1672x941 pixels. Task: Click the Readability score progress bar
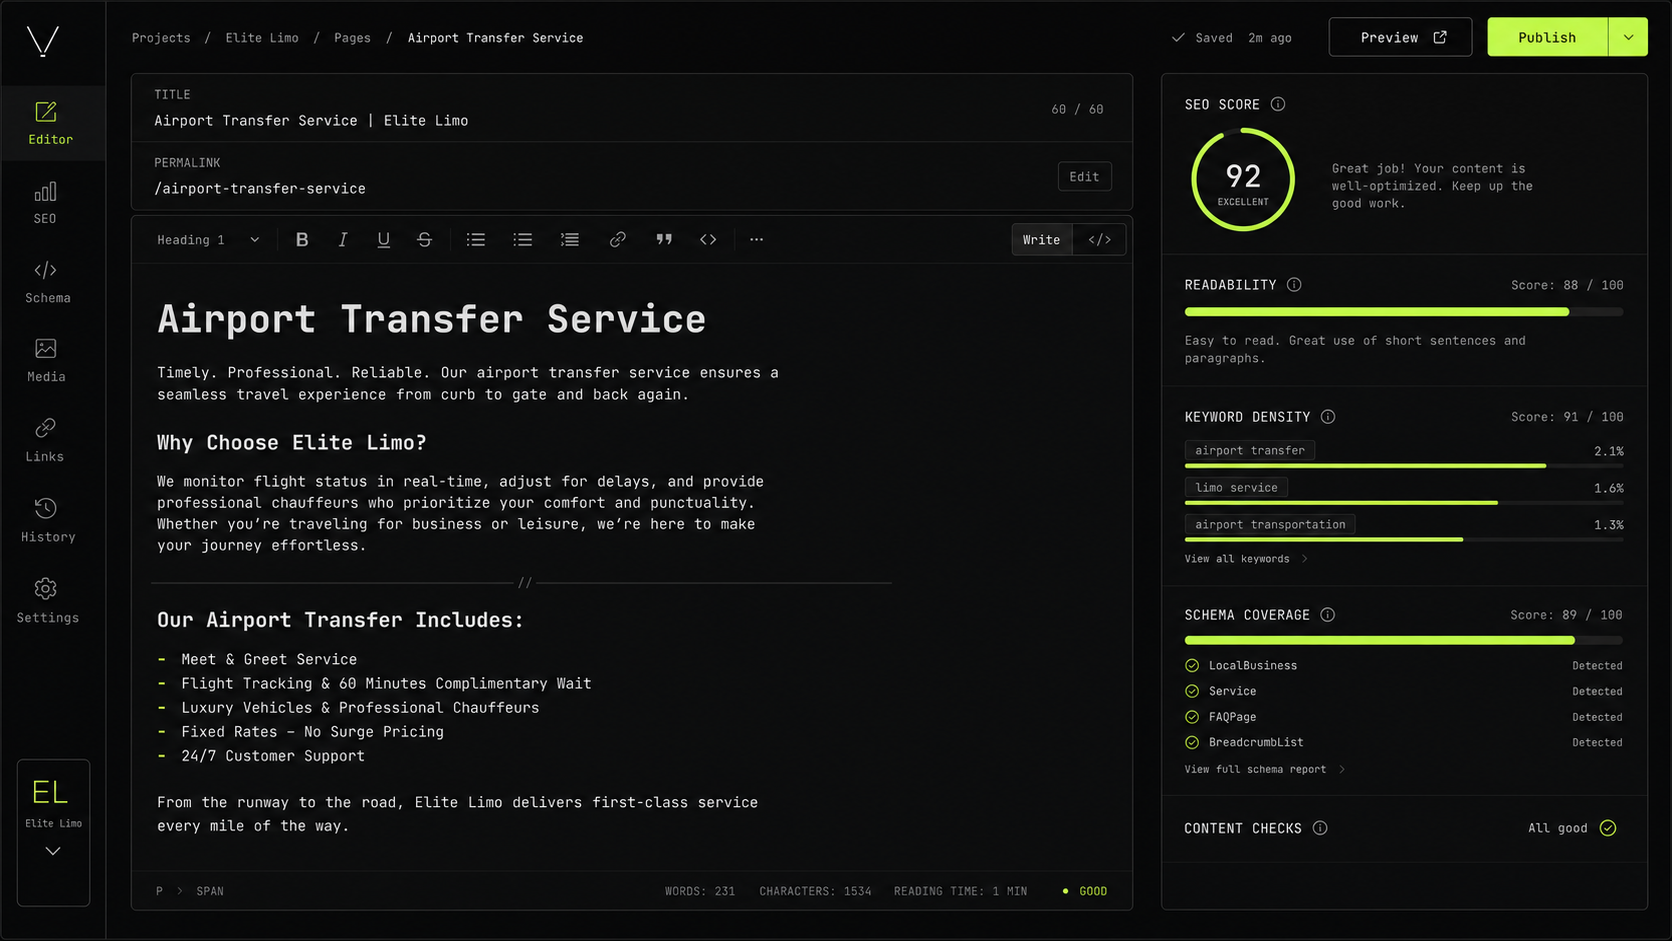(1404, 312)
